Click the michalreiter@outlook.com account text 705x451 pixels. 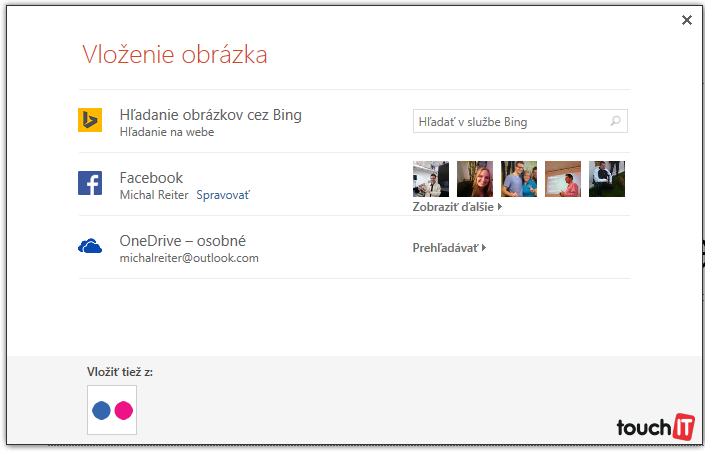pos(189,258)
